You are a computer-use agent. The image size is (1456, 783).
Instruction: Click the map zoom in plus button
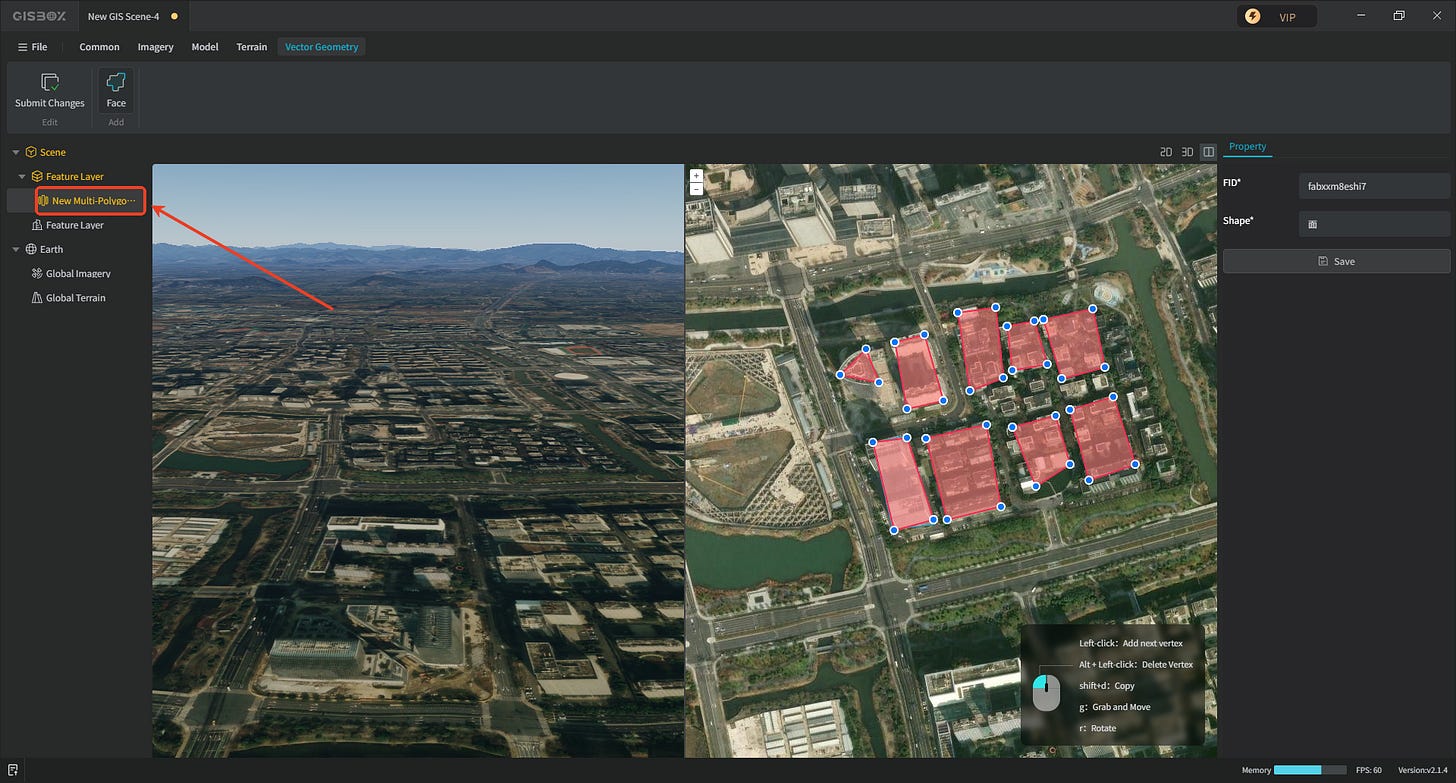pyautogui.click(x=696, y=176)
